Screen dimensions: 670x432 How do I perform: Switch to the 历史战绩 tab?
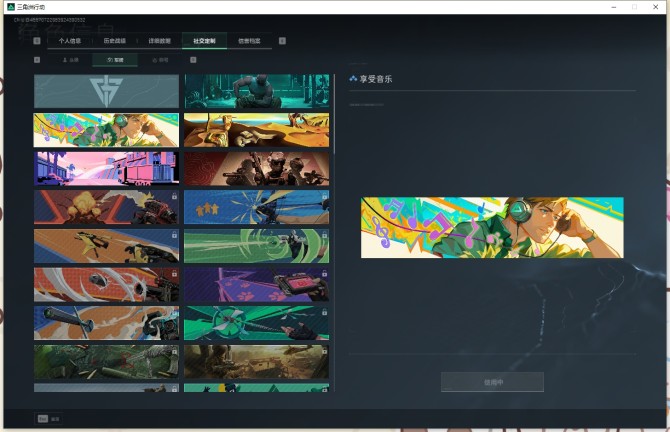click(x=115, y=41)
